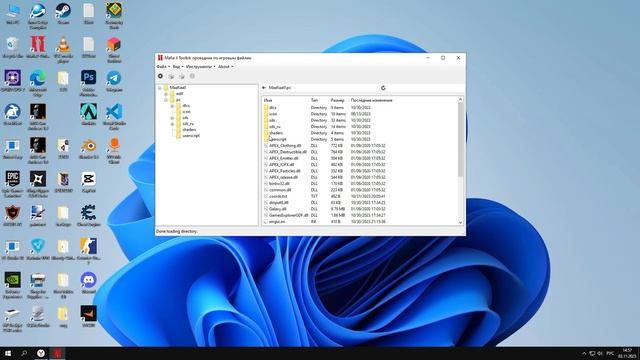This screenshot has width=640, height=360.
Task: Expand the edit folder tree node
Action: (x=166, y=93)
